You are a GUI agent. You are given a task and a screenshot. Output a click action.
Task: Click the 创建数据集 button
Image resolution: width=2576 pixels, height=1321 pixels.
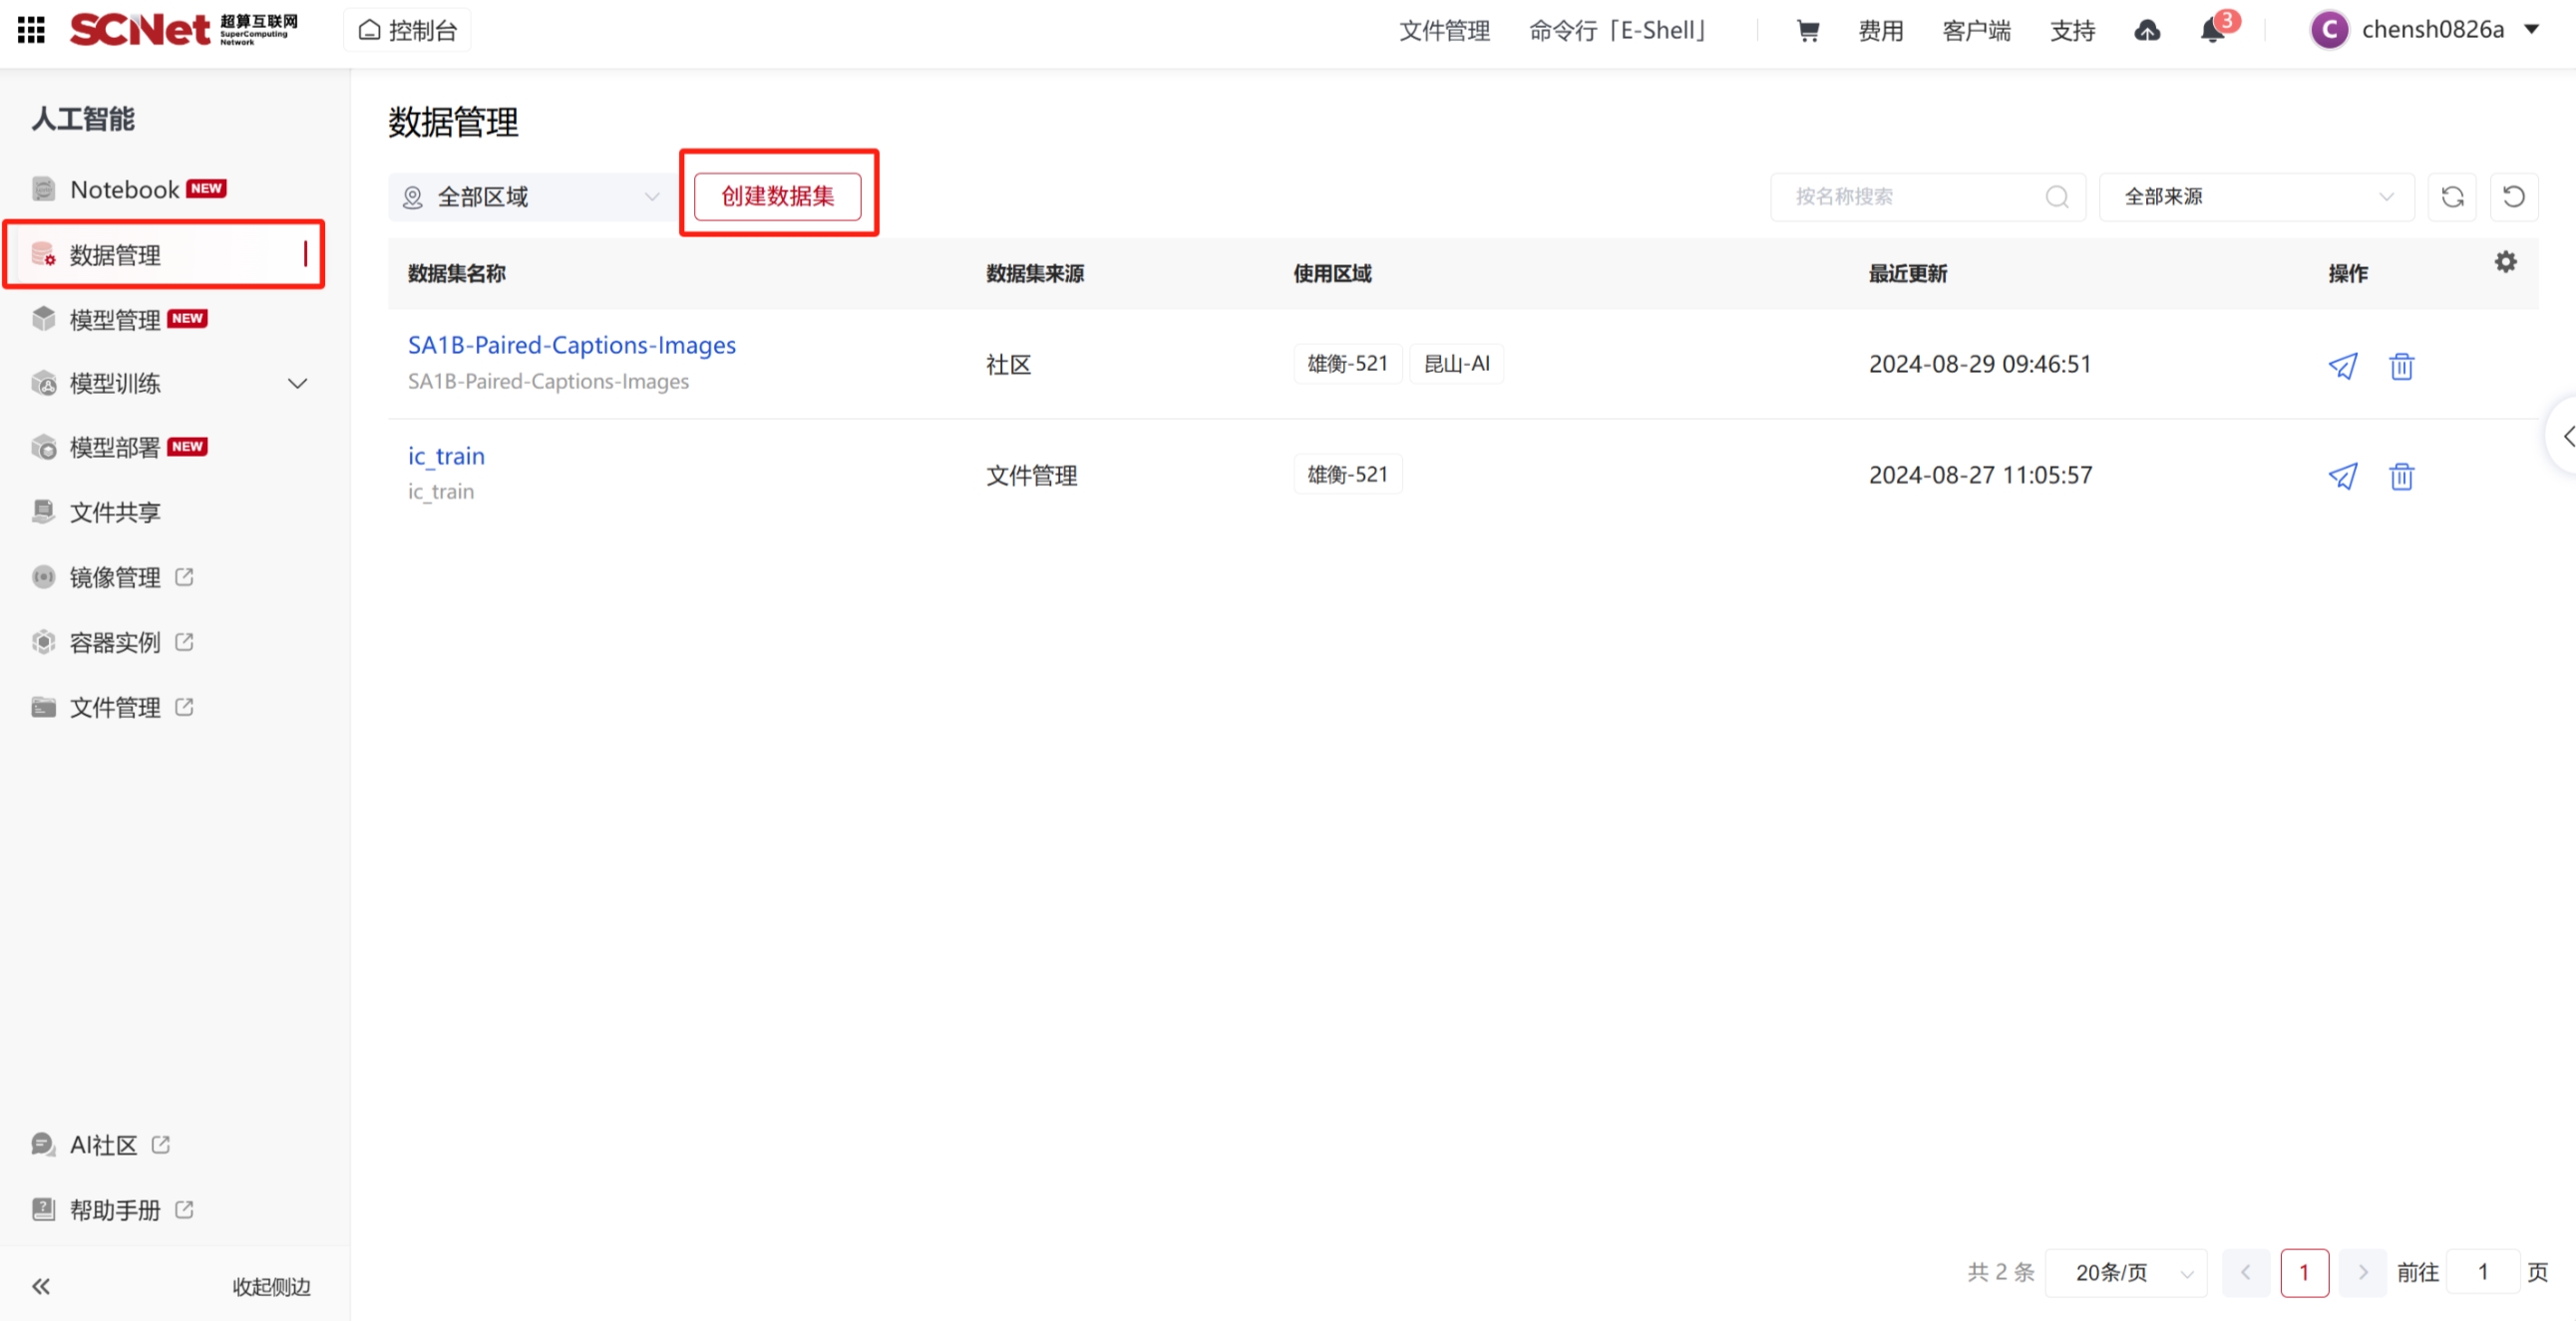[777, 196]
